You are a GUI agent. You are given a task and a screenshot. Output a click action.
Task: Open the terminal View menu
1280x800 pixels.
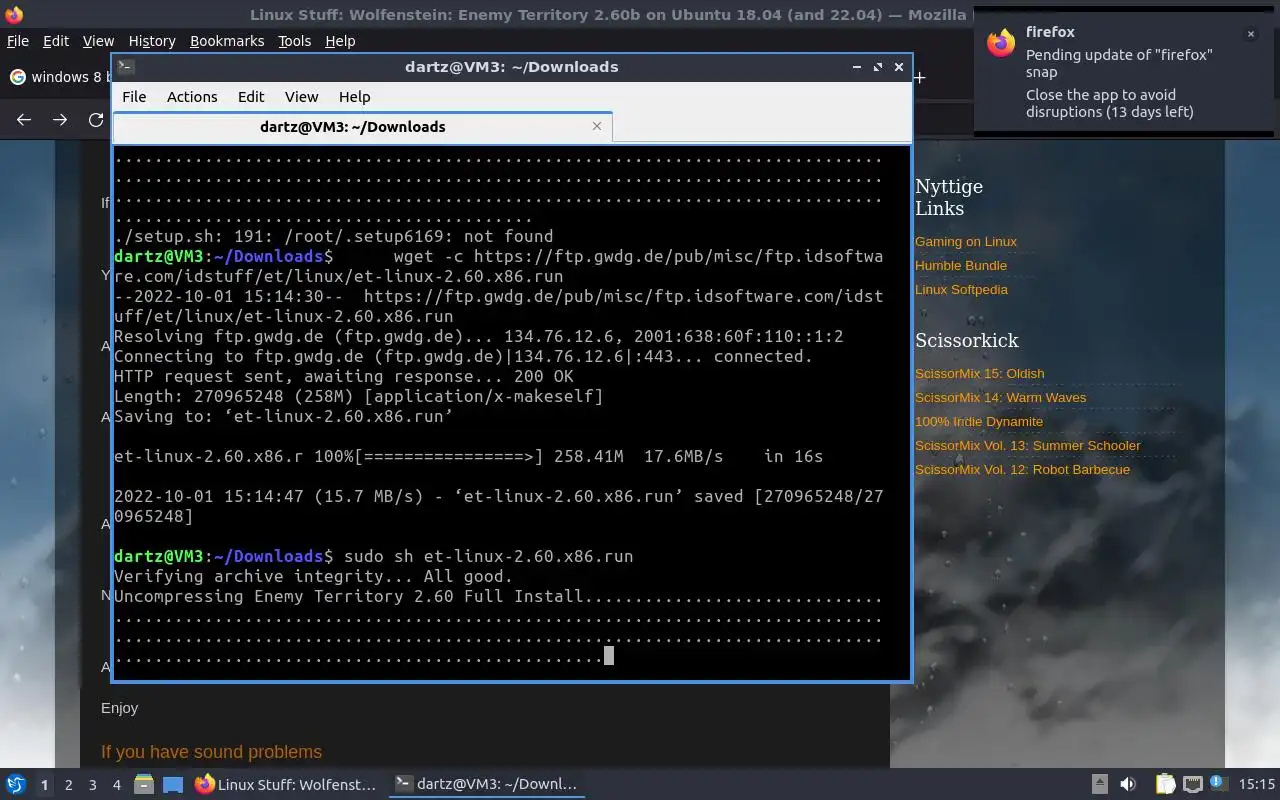301,97
